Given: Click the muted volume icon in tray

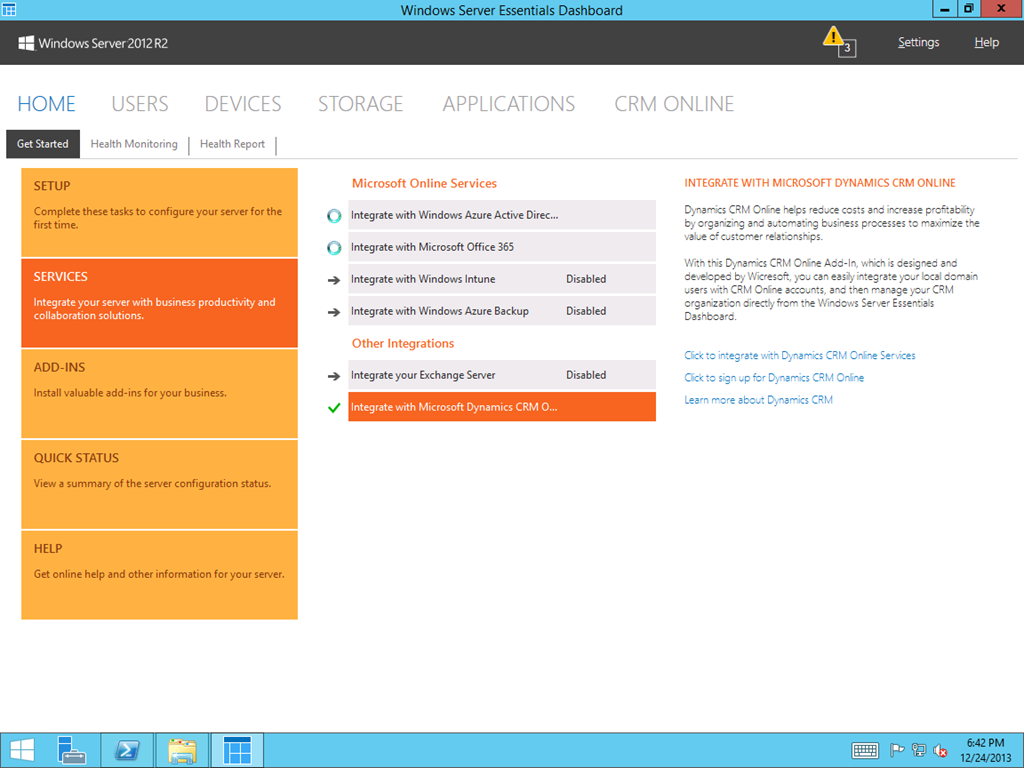Looking at the screenshot, I should click(941, 750).
